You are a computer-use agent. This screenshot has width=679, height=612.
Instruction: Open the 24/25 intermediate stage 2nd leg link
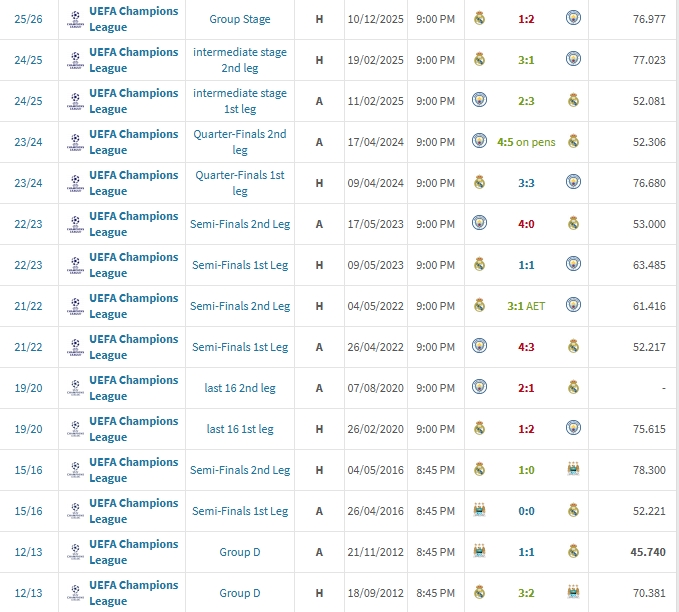(240, 60)
